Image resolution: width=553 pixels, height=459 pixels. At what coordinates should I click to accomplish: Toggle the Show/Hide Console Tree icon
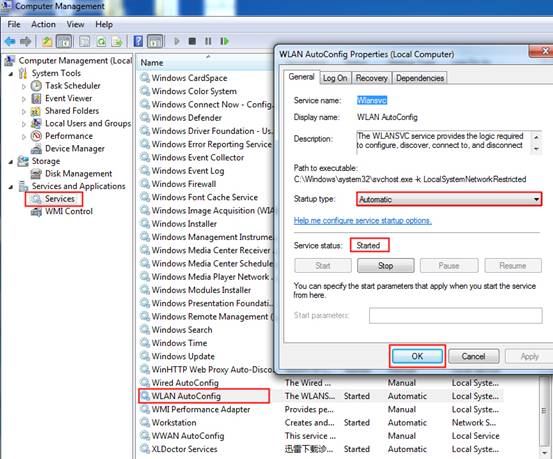(x=64, y=42)
